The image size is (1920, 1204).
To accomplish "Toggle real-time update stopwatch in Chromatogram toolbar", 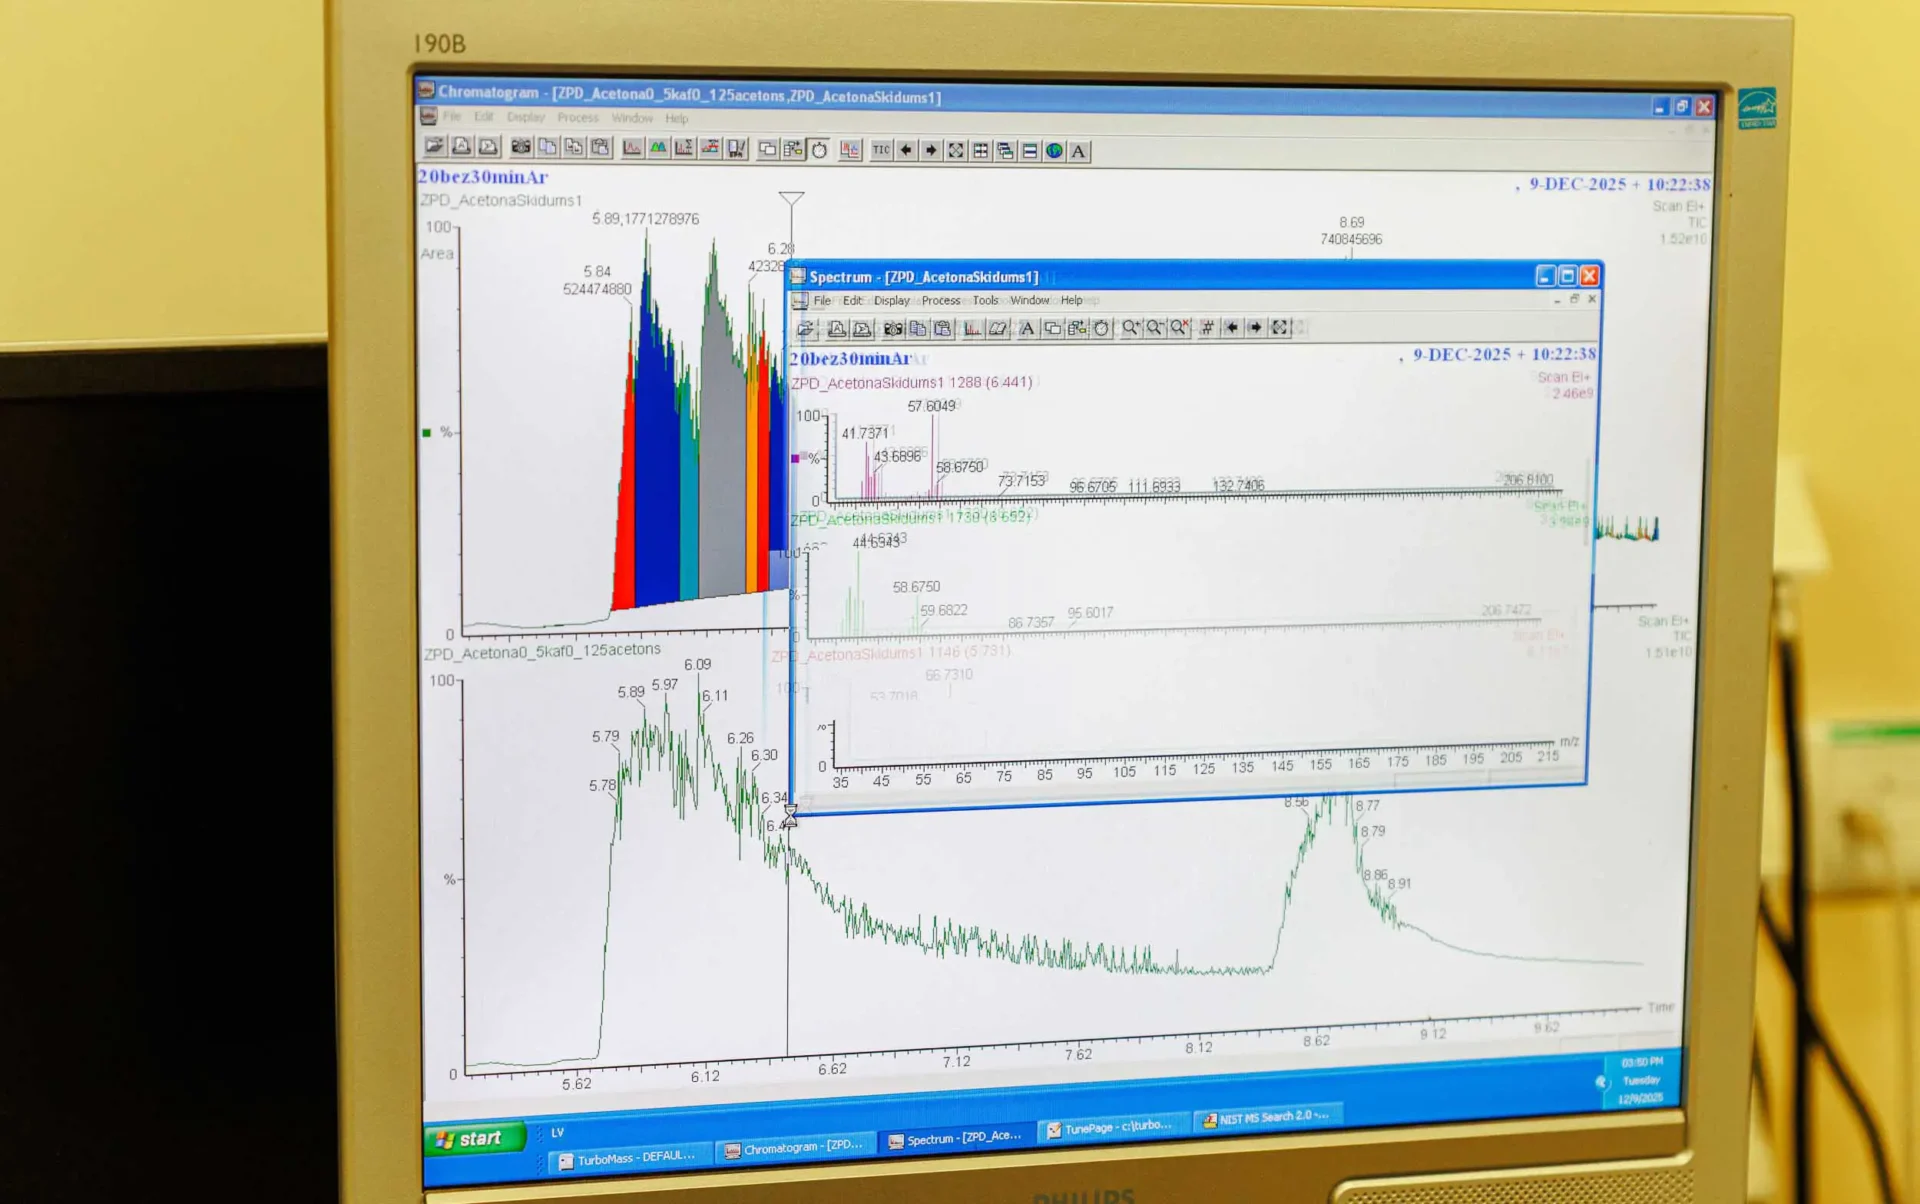I will (x=819, y=150).
